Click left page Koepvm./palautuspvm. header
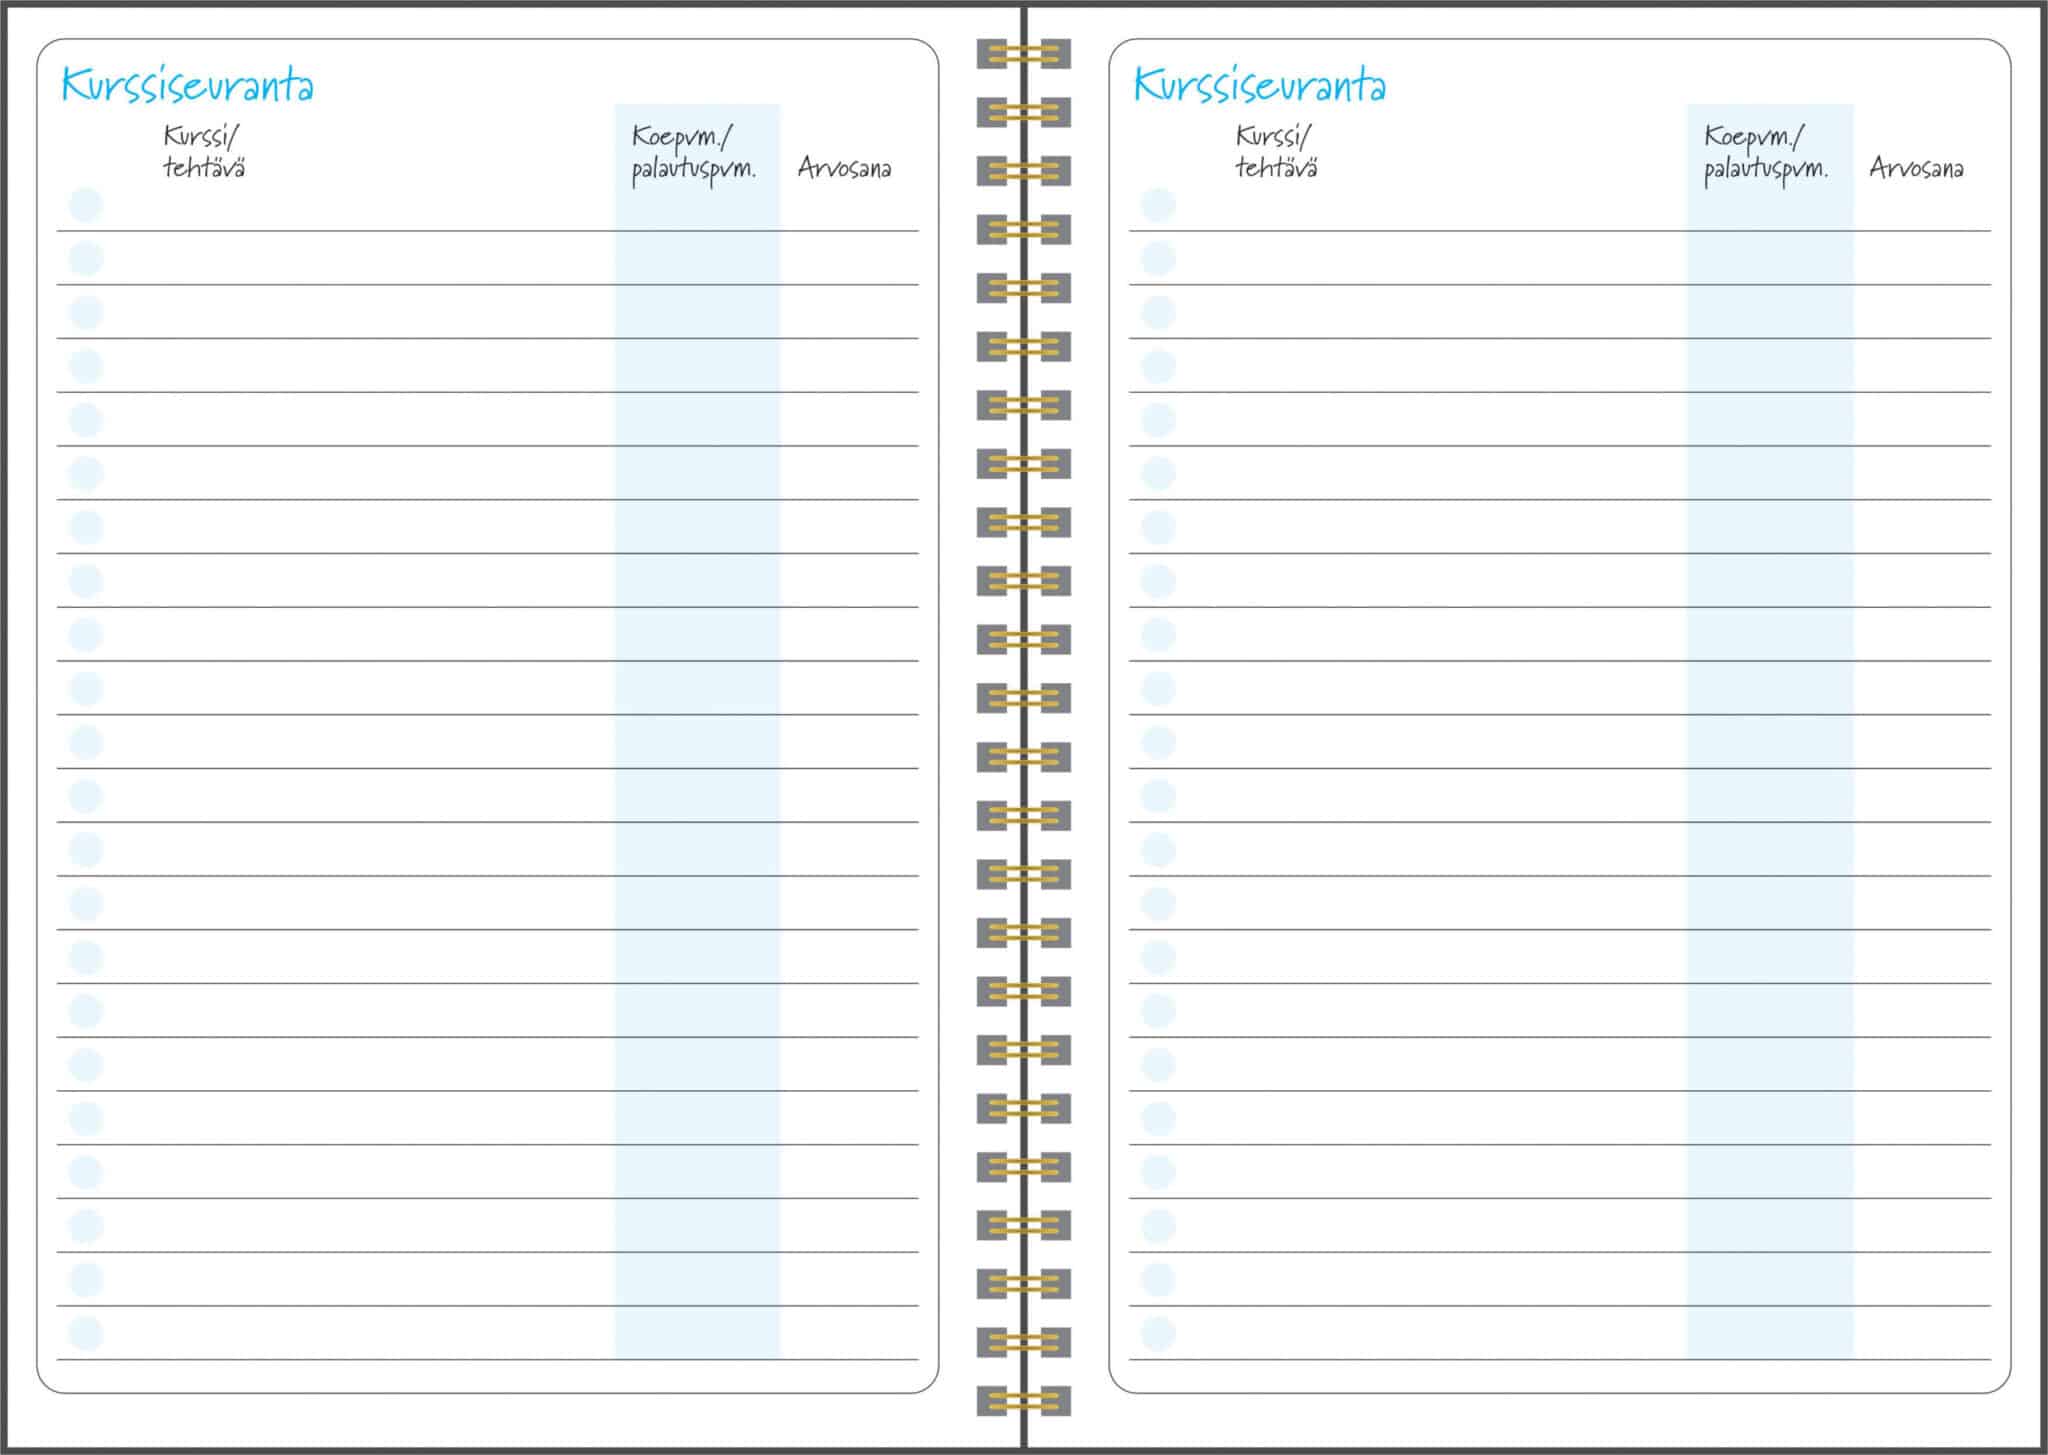Screen dimensions: 2048x1455 point(693,156)
